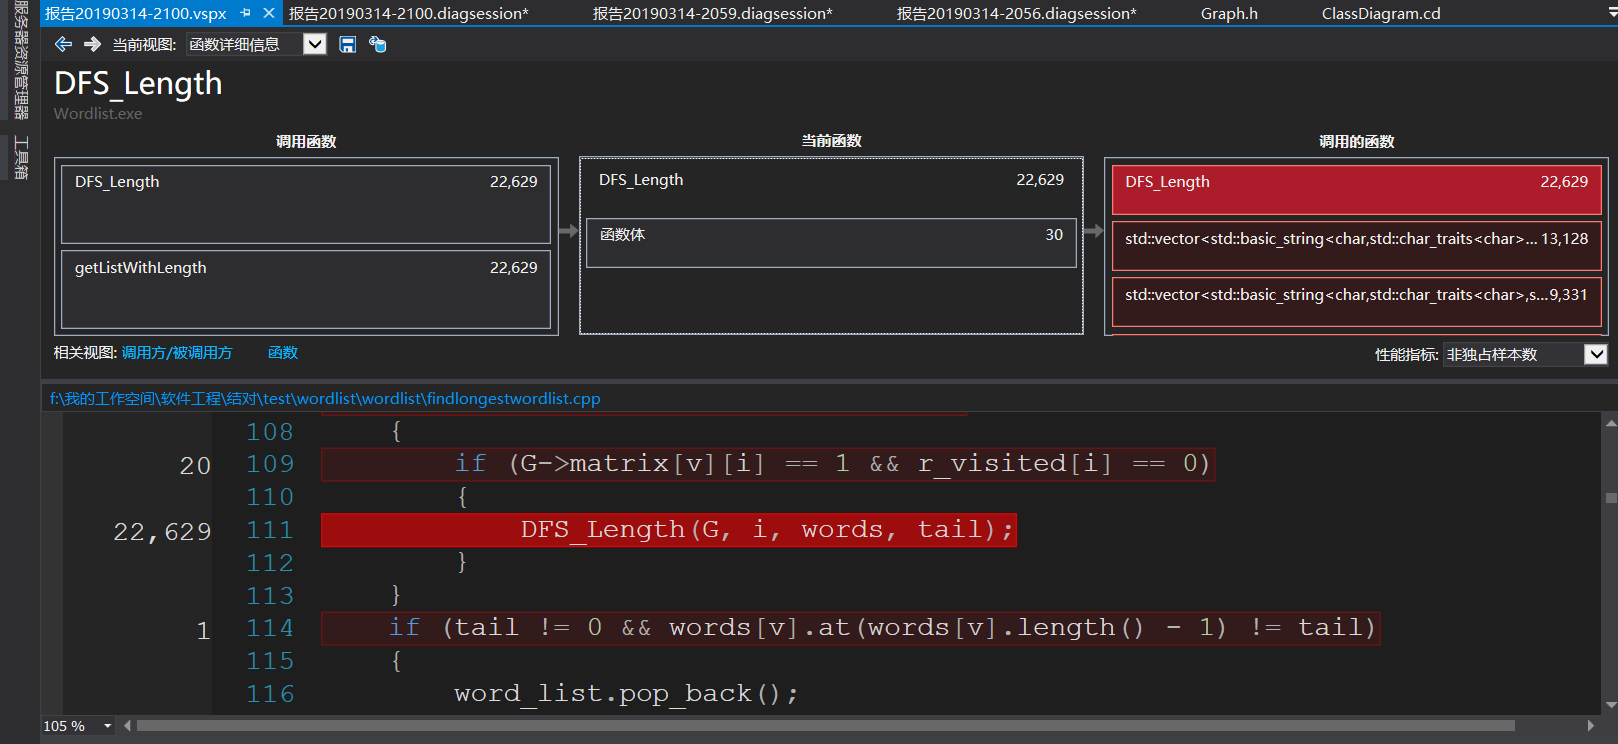Image resolution: width=1618 pixels, height=744 pixels.
Task: Open the findlongestwordlist.cpp source file path link
Action: point(325,398)
